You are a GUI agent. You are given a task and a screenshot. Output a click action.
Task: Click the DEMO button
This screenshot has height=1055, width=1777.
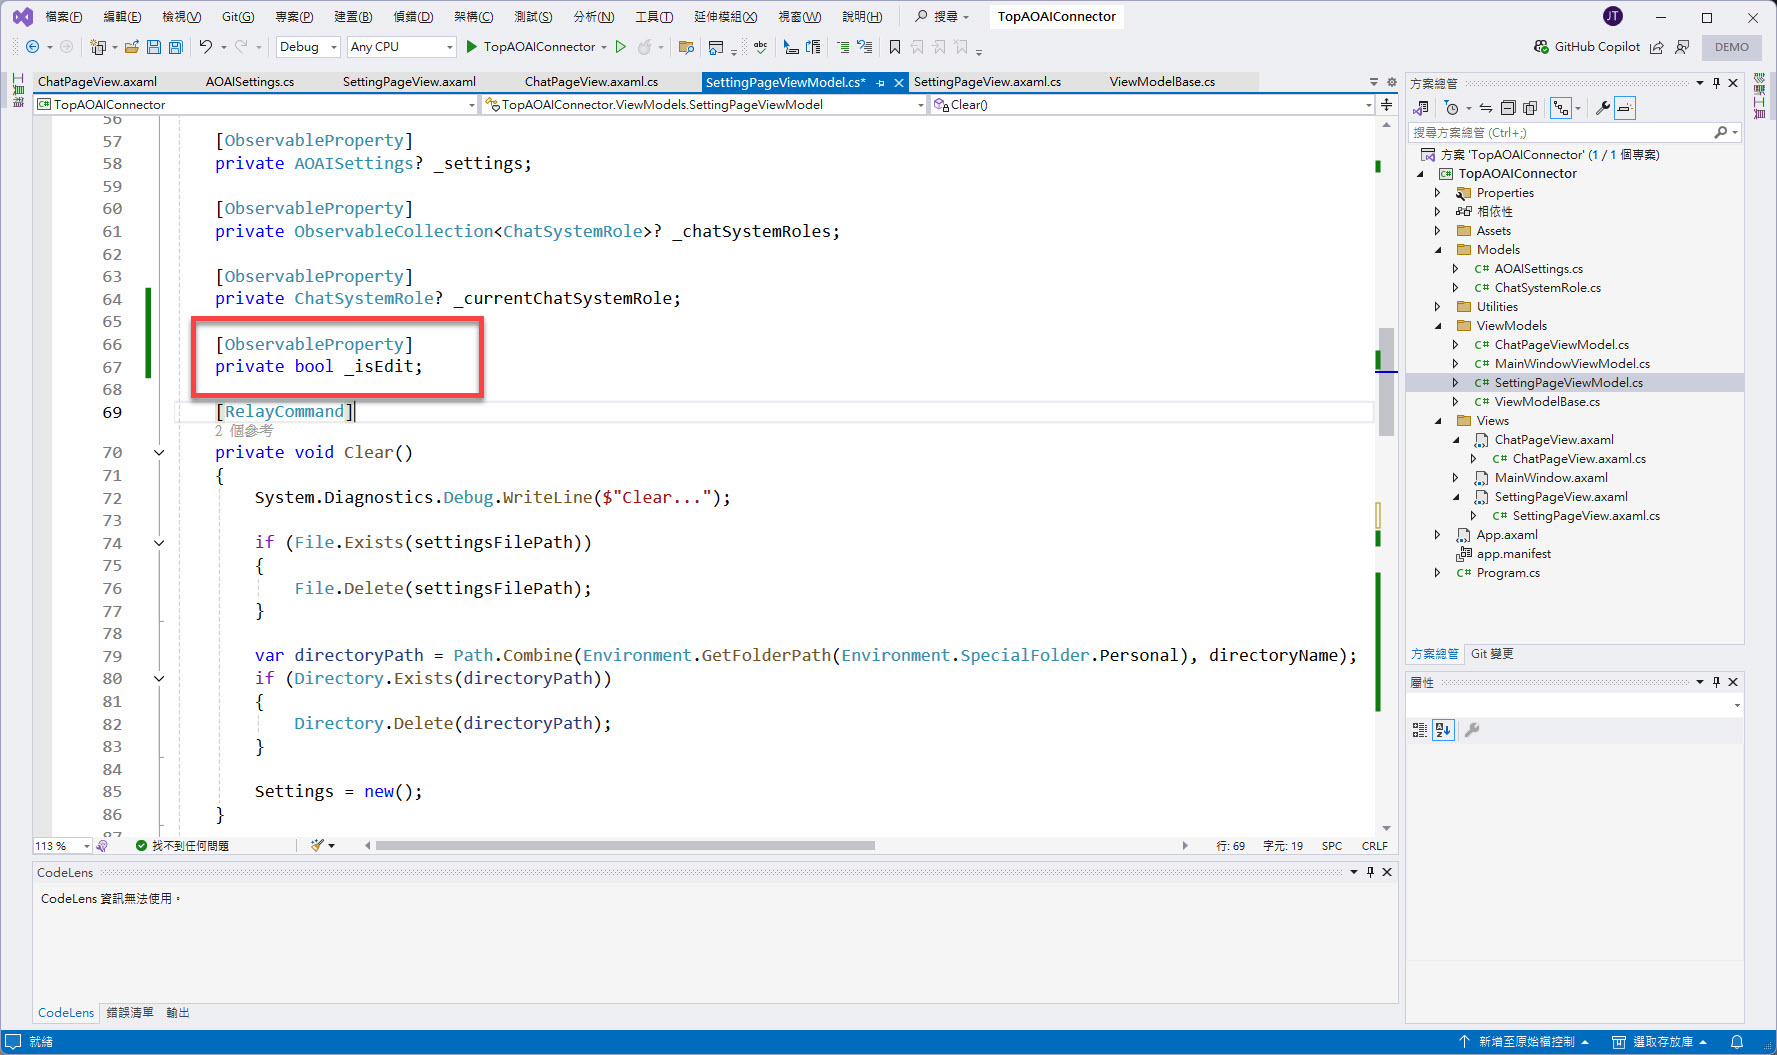1732,47
